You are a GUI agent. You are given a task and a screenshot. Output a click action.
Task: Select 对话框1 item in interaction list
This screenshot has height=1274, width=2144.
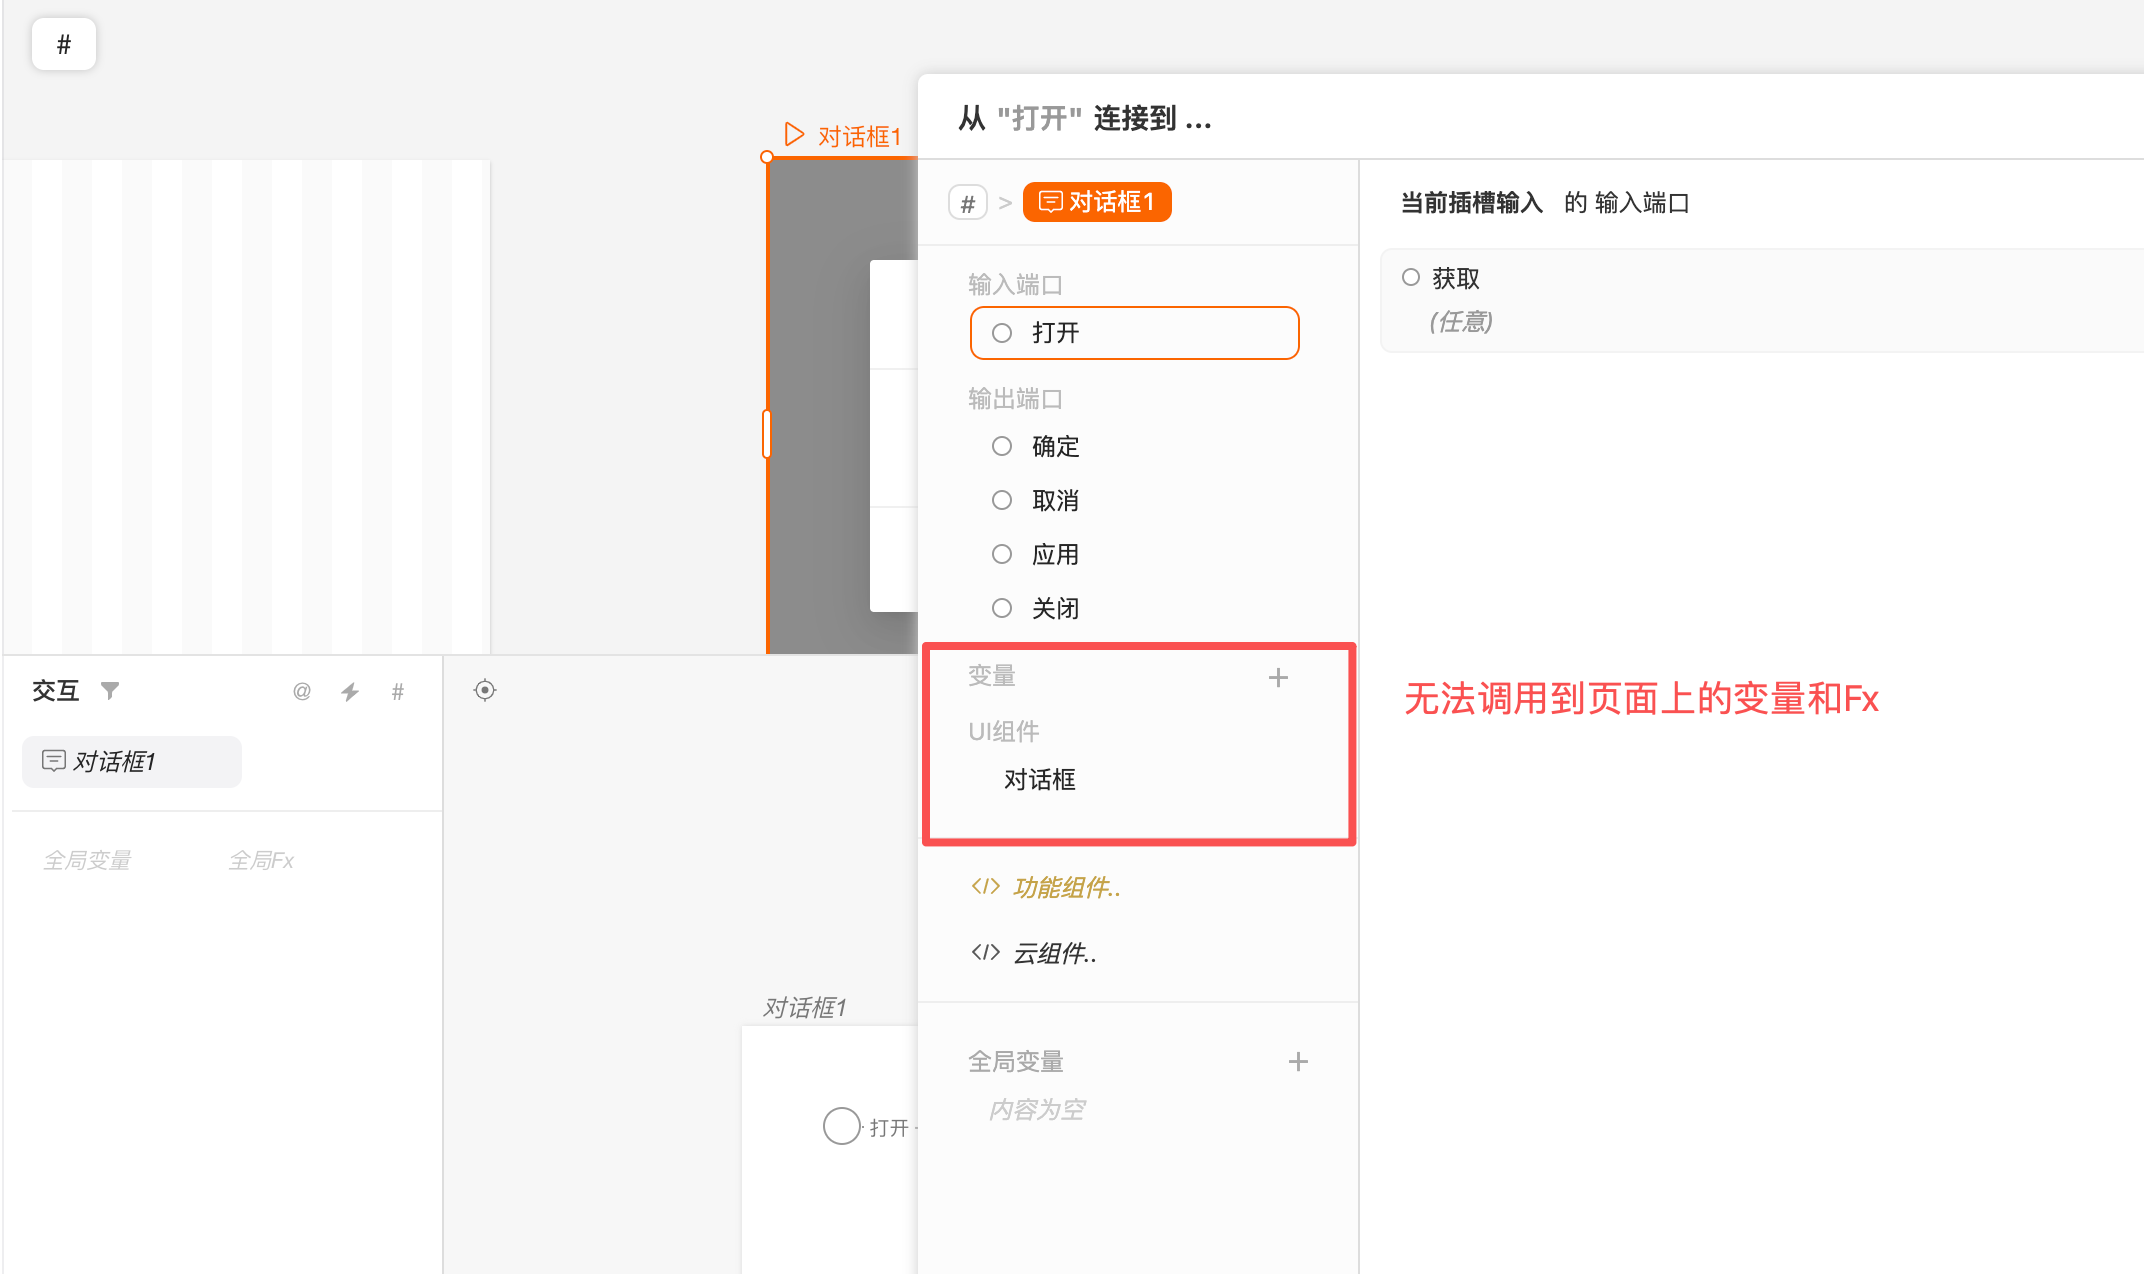click(x=132, y=762)
